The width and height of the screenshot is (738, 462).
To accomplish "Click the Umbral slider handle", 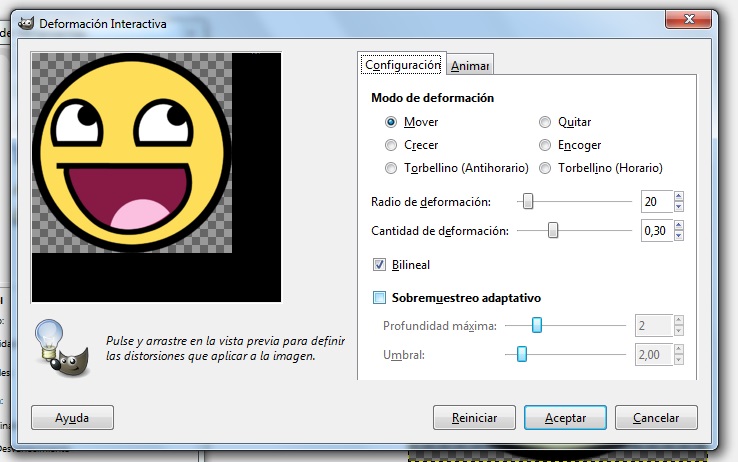I will (521, 354).
